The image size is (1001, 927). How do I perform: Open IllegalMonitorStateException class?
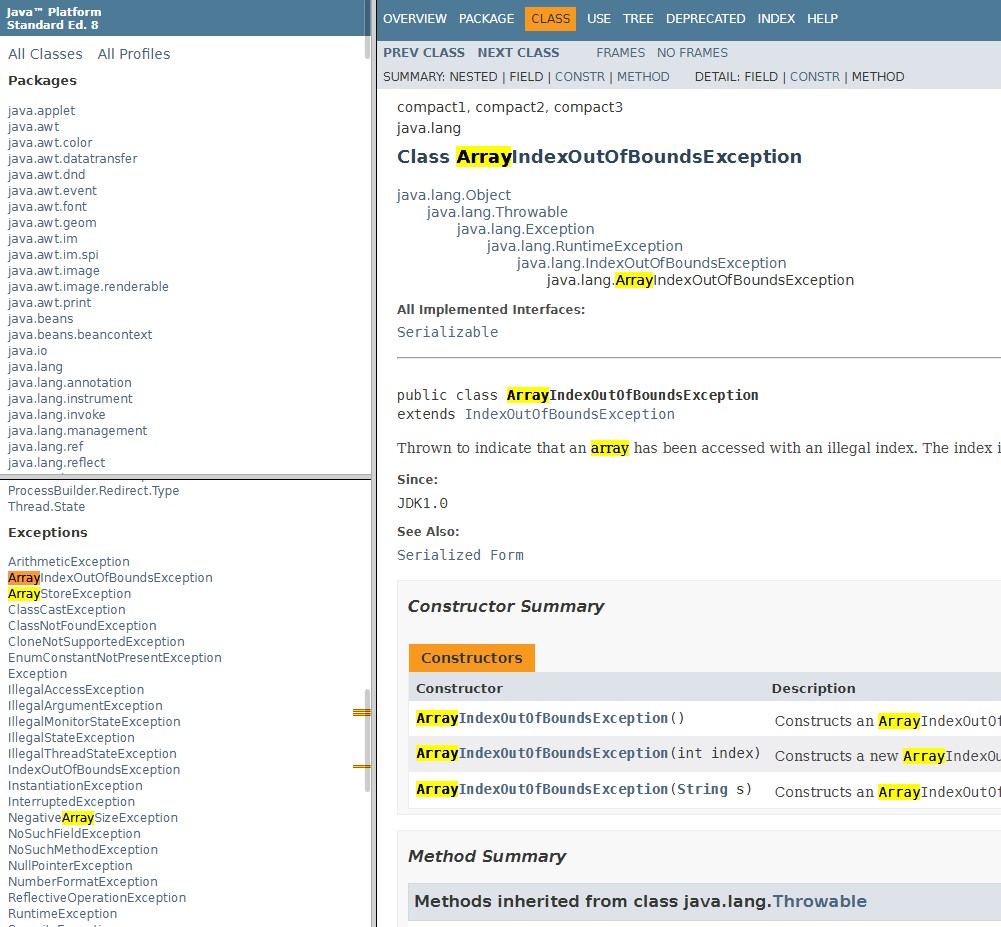click(x=94, y=721)
